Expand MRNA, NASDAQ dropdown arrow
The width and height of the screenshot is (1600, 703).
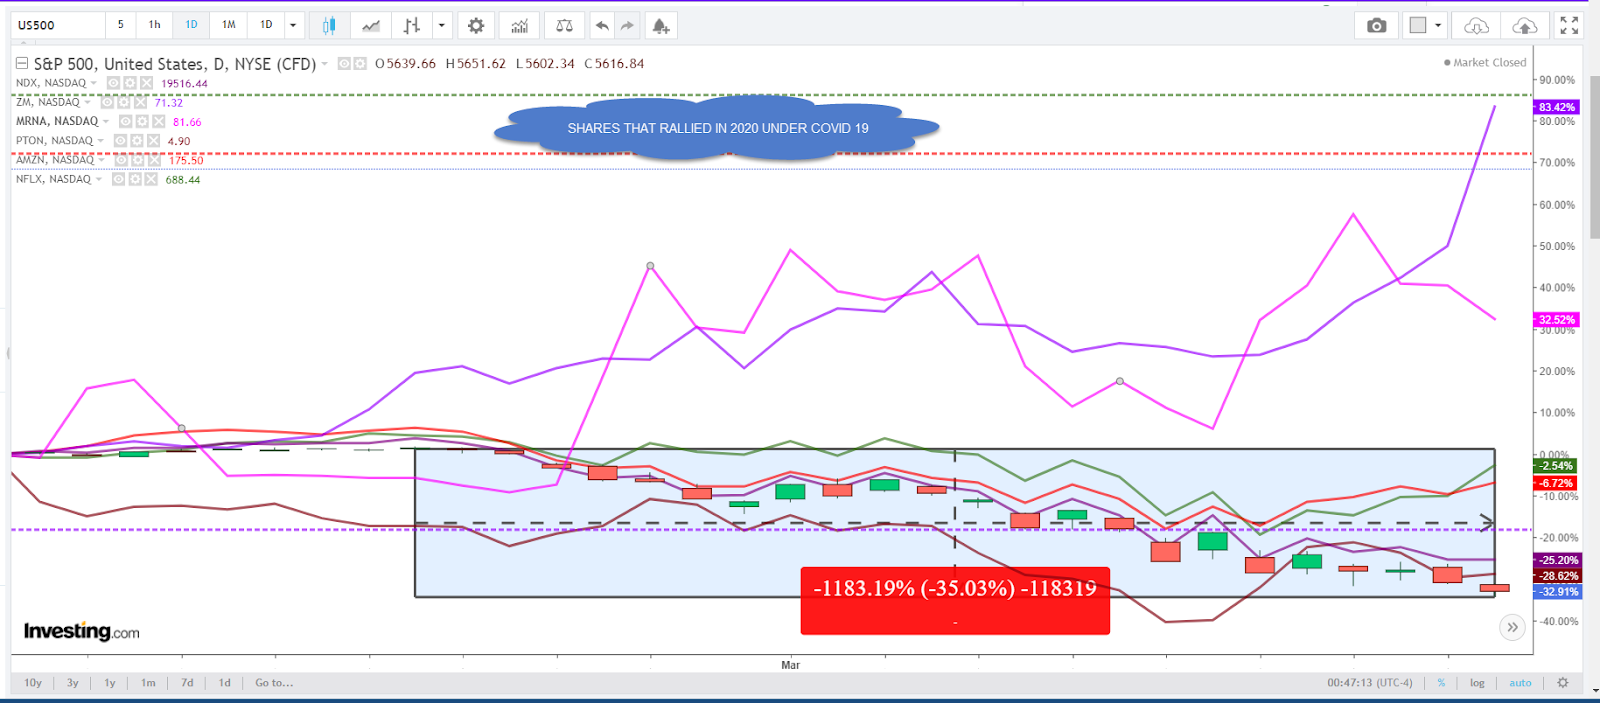106,121
